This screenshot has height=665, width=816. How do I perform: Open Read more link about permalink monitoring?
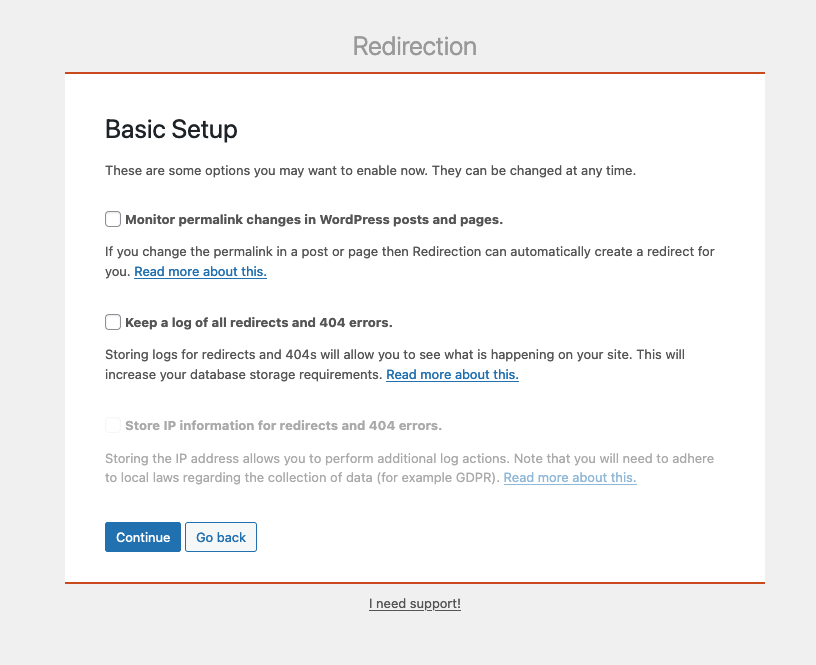click(200, 272)
